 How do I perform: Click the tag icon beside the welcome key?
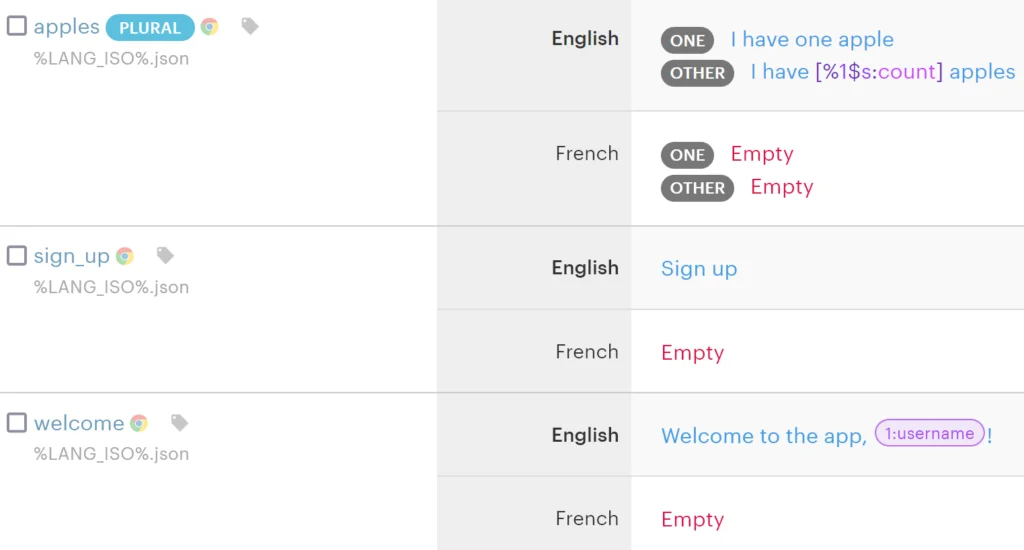[180, 423]
